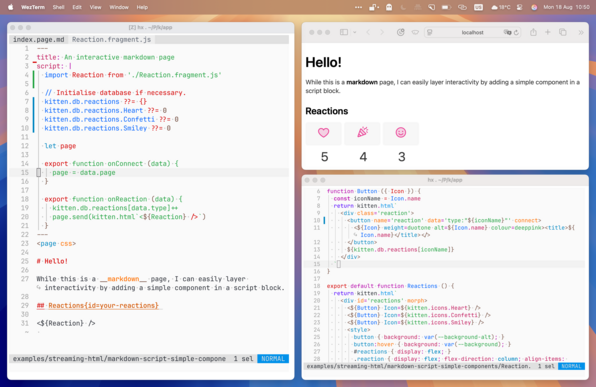Click the 'kitten.db.reactions.Confetti ??= 0' line
596x387 pixels.
tap(111, 119)
